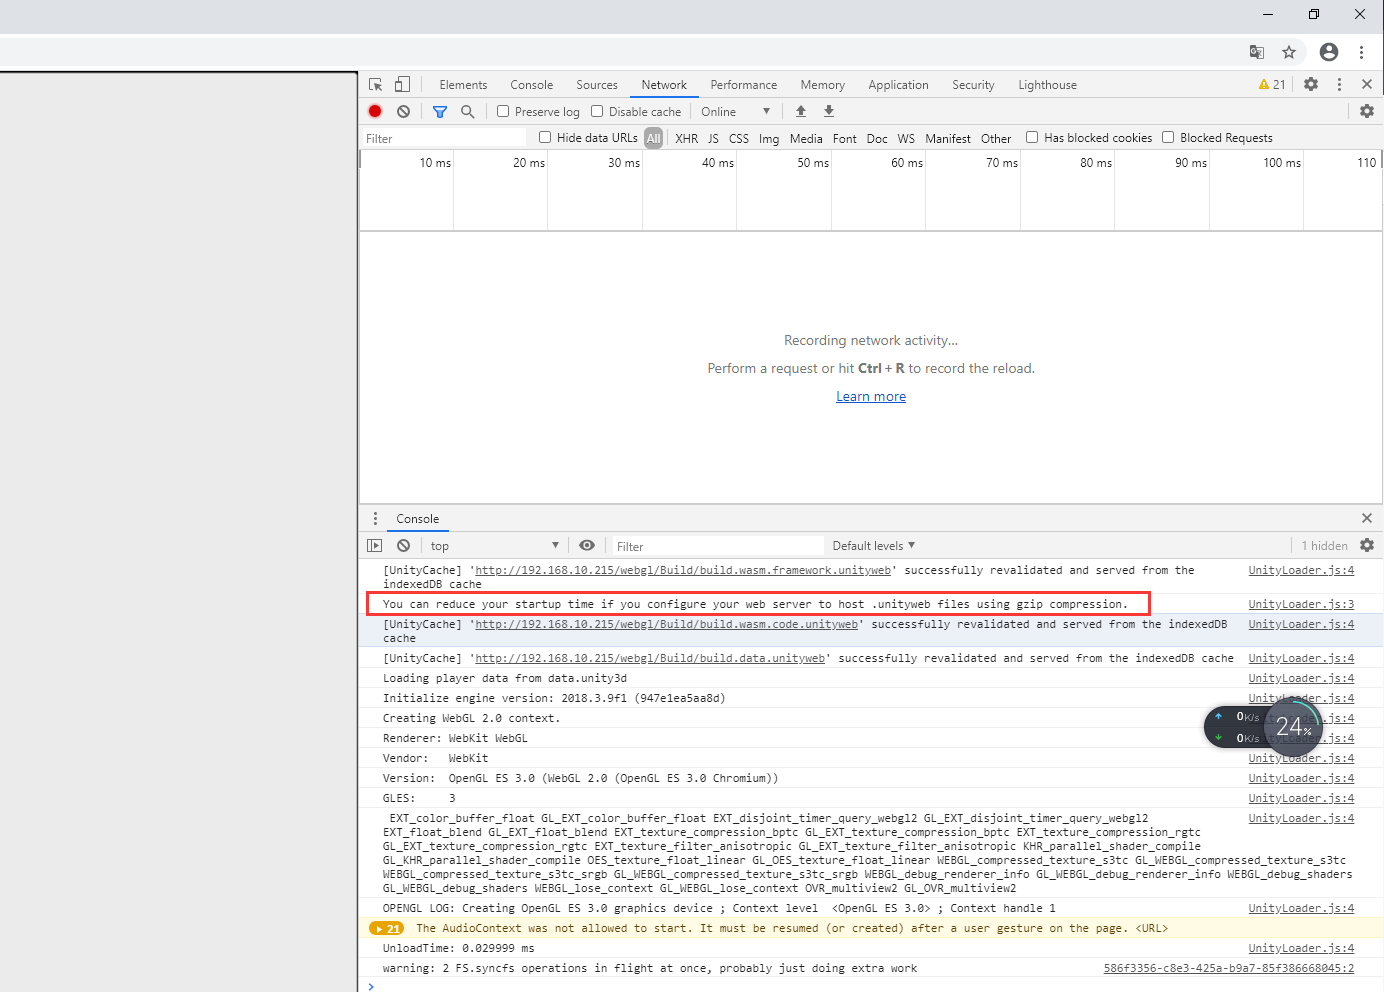Open the build.data.unityweb URL link
The image size is (1384, 992).
(650, 659)
